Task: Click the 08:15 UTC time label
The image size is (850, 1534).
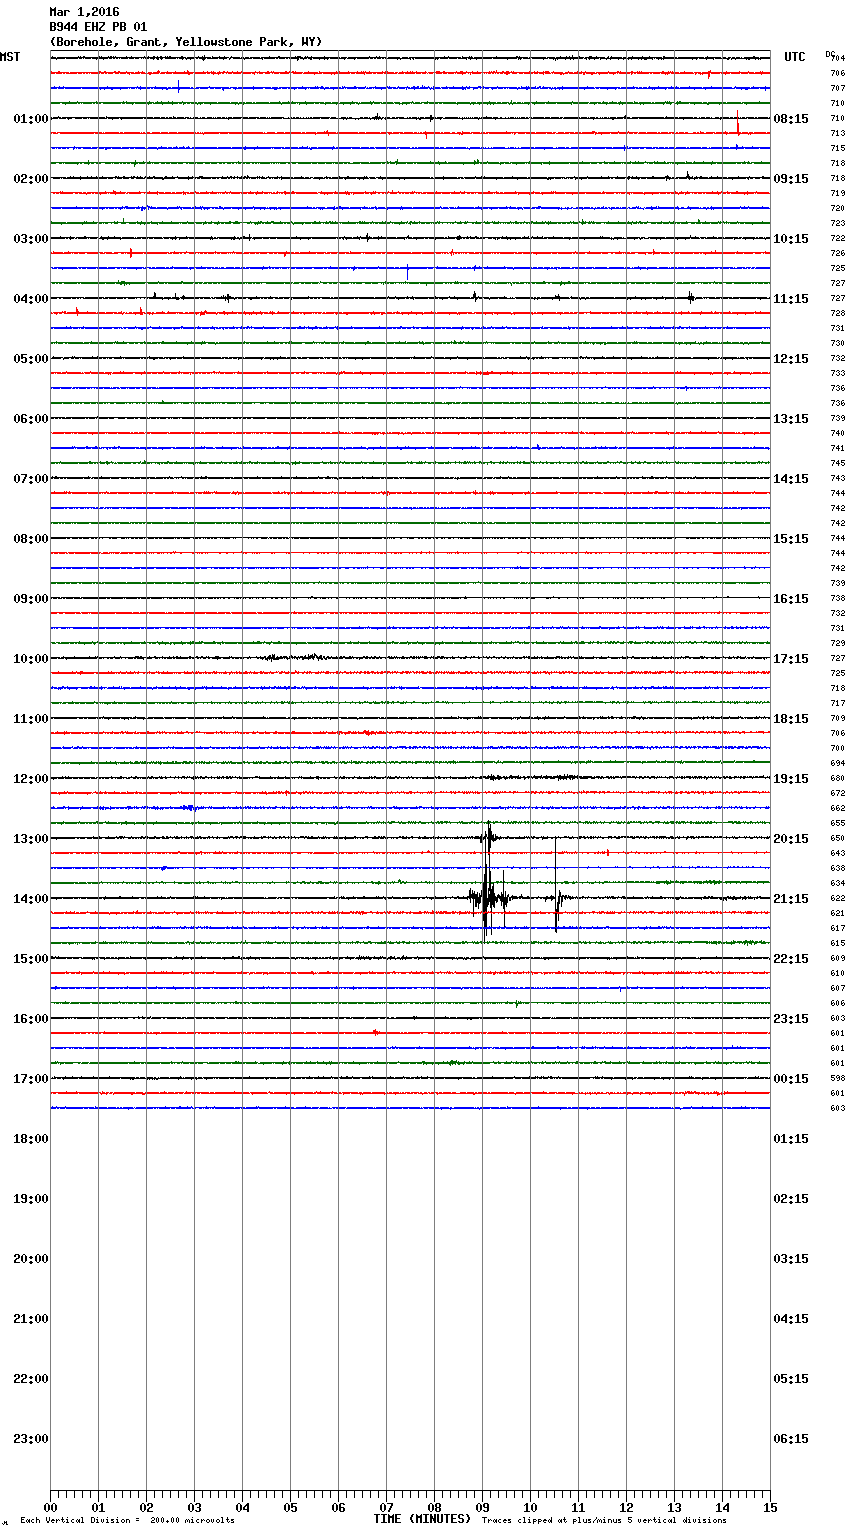Action: (791, 119)
